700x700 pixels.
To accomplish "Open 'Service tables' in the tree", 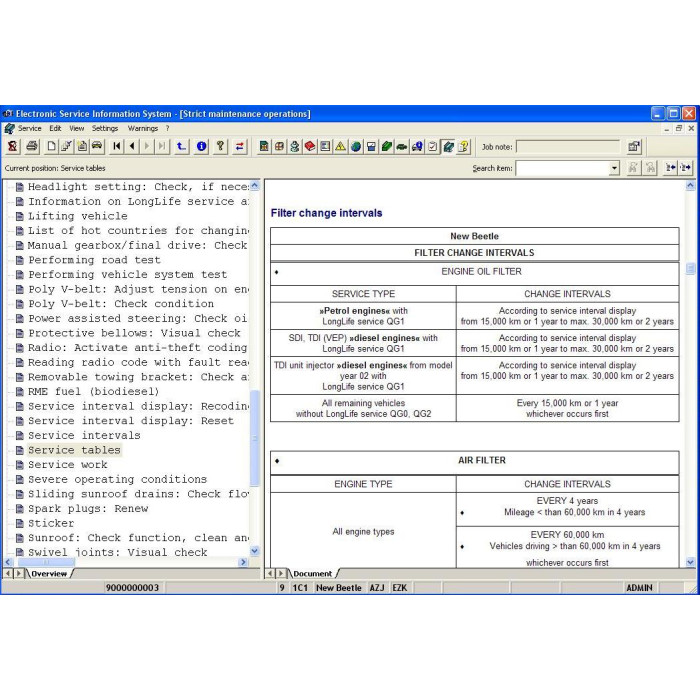I will (74, 450).
